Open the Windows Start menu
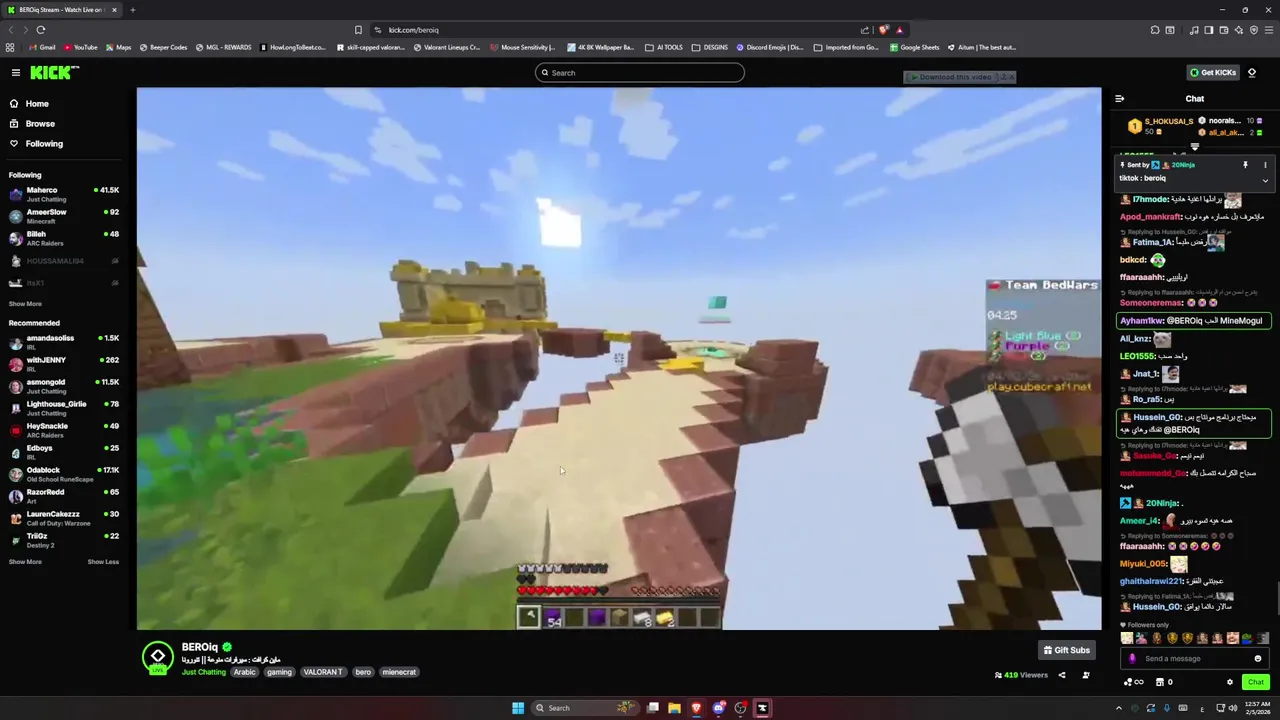Viewport: 1280px width, 720px height. click(x=517, y=708)
